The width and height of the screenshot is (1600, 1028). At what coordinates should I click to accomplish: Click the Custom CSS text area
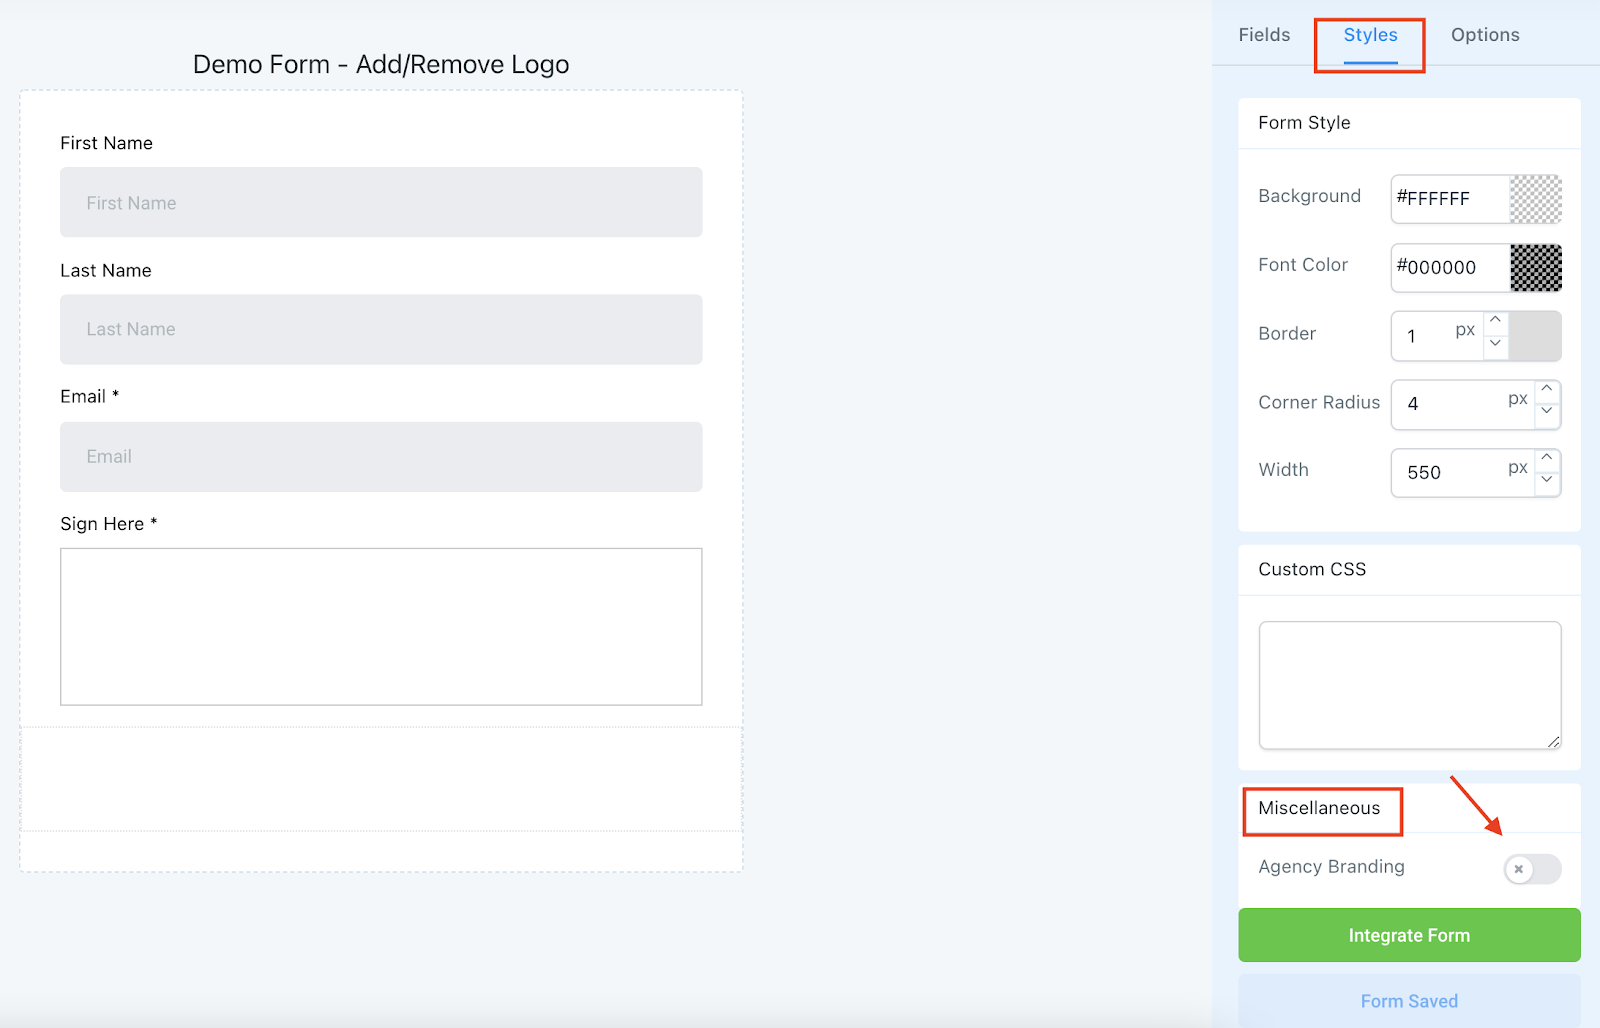1409,685
